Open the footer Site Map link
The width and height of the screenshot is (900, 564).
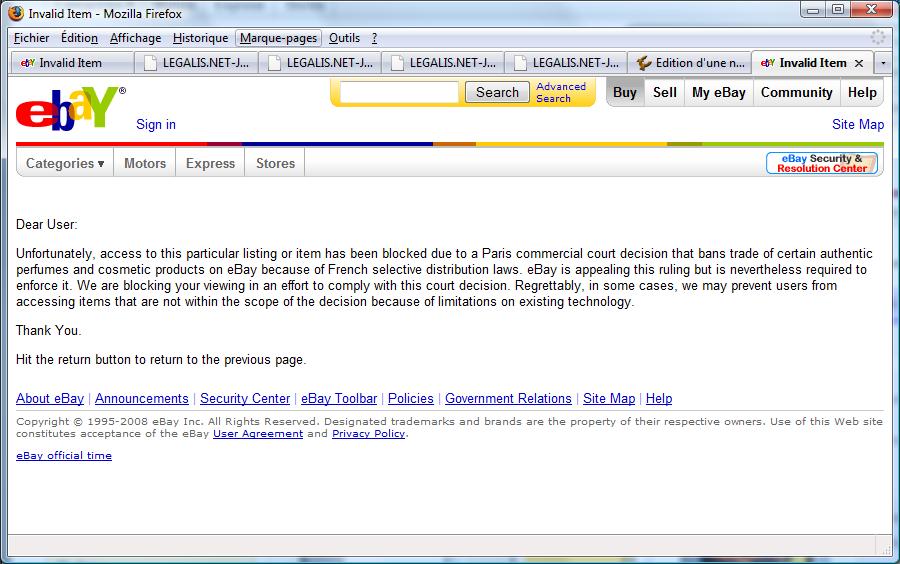609,398
